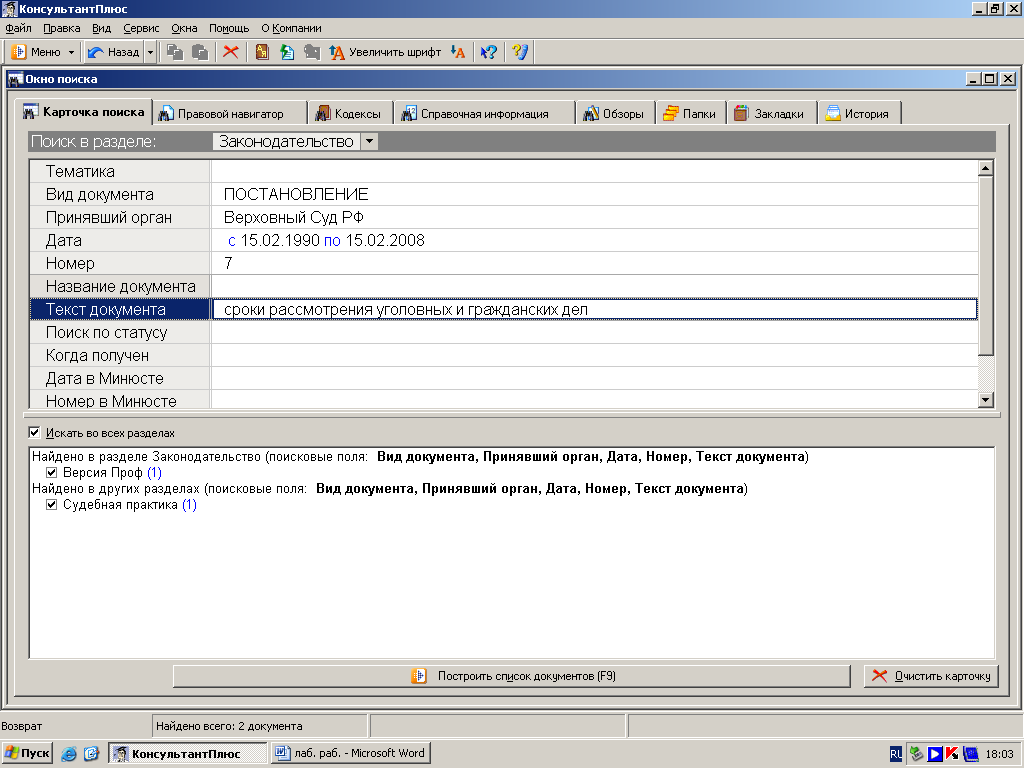Open the Правка menu

click(61, 28)
